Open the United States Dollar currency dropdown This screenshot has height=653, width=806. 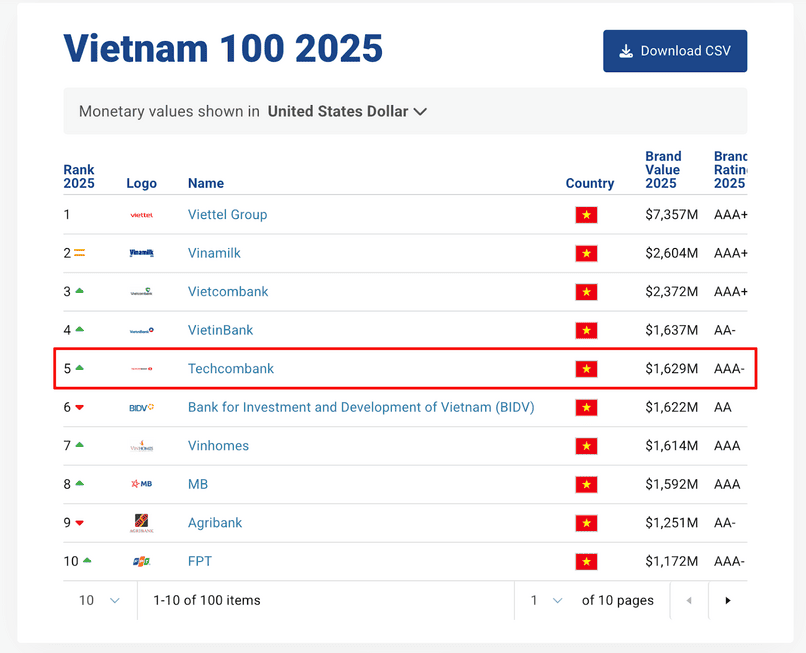347,111
